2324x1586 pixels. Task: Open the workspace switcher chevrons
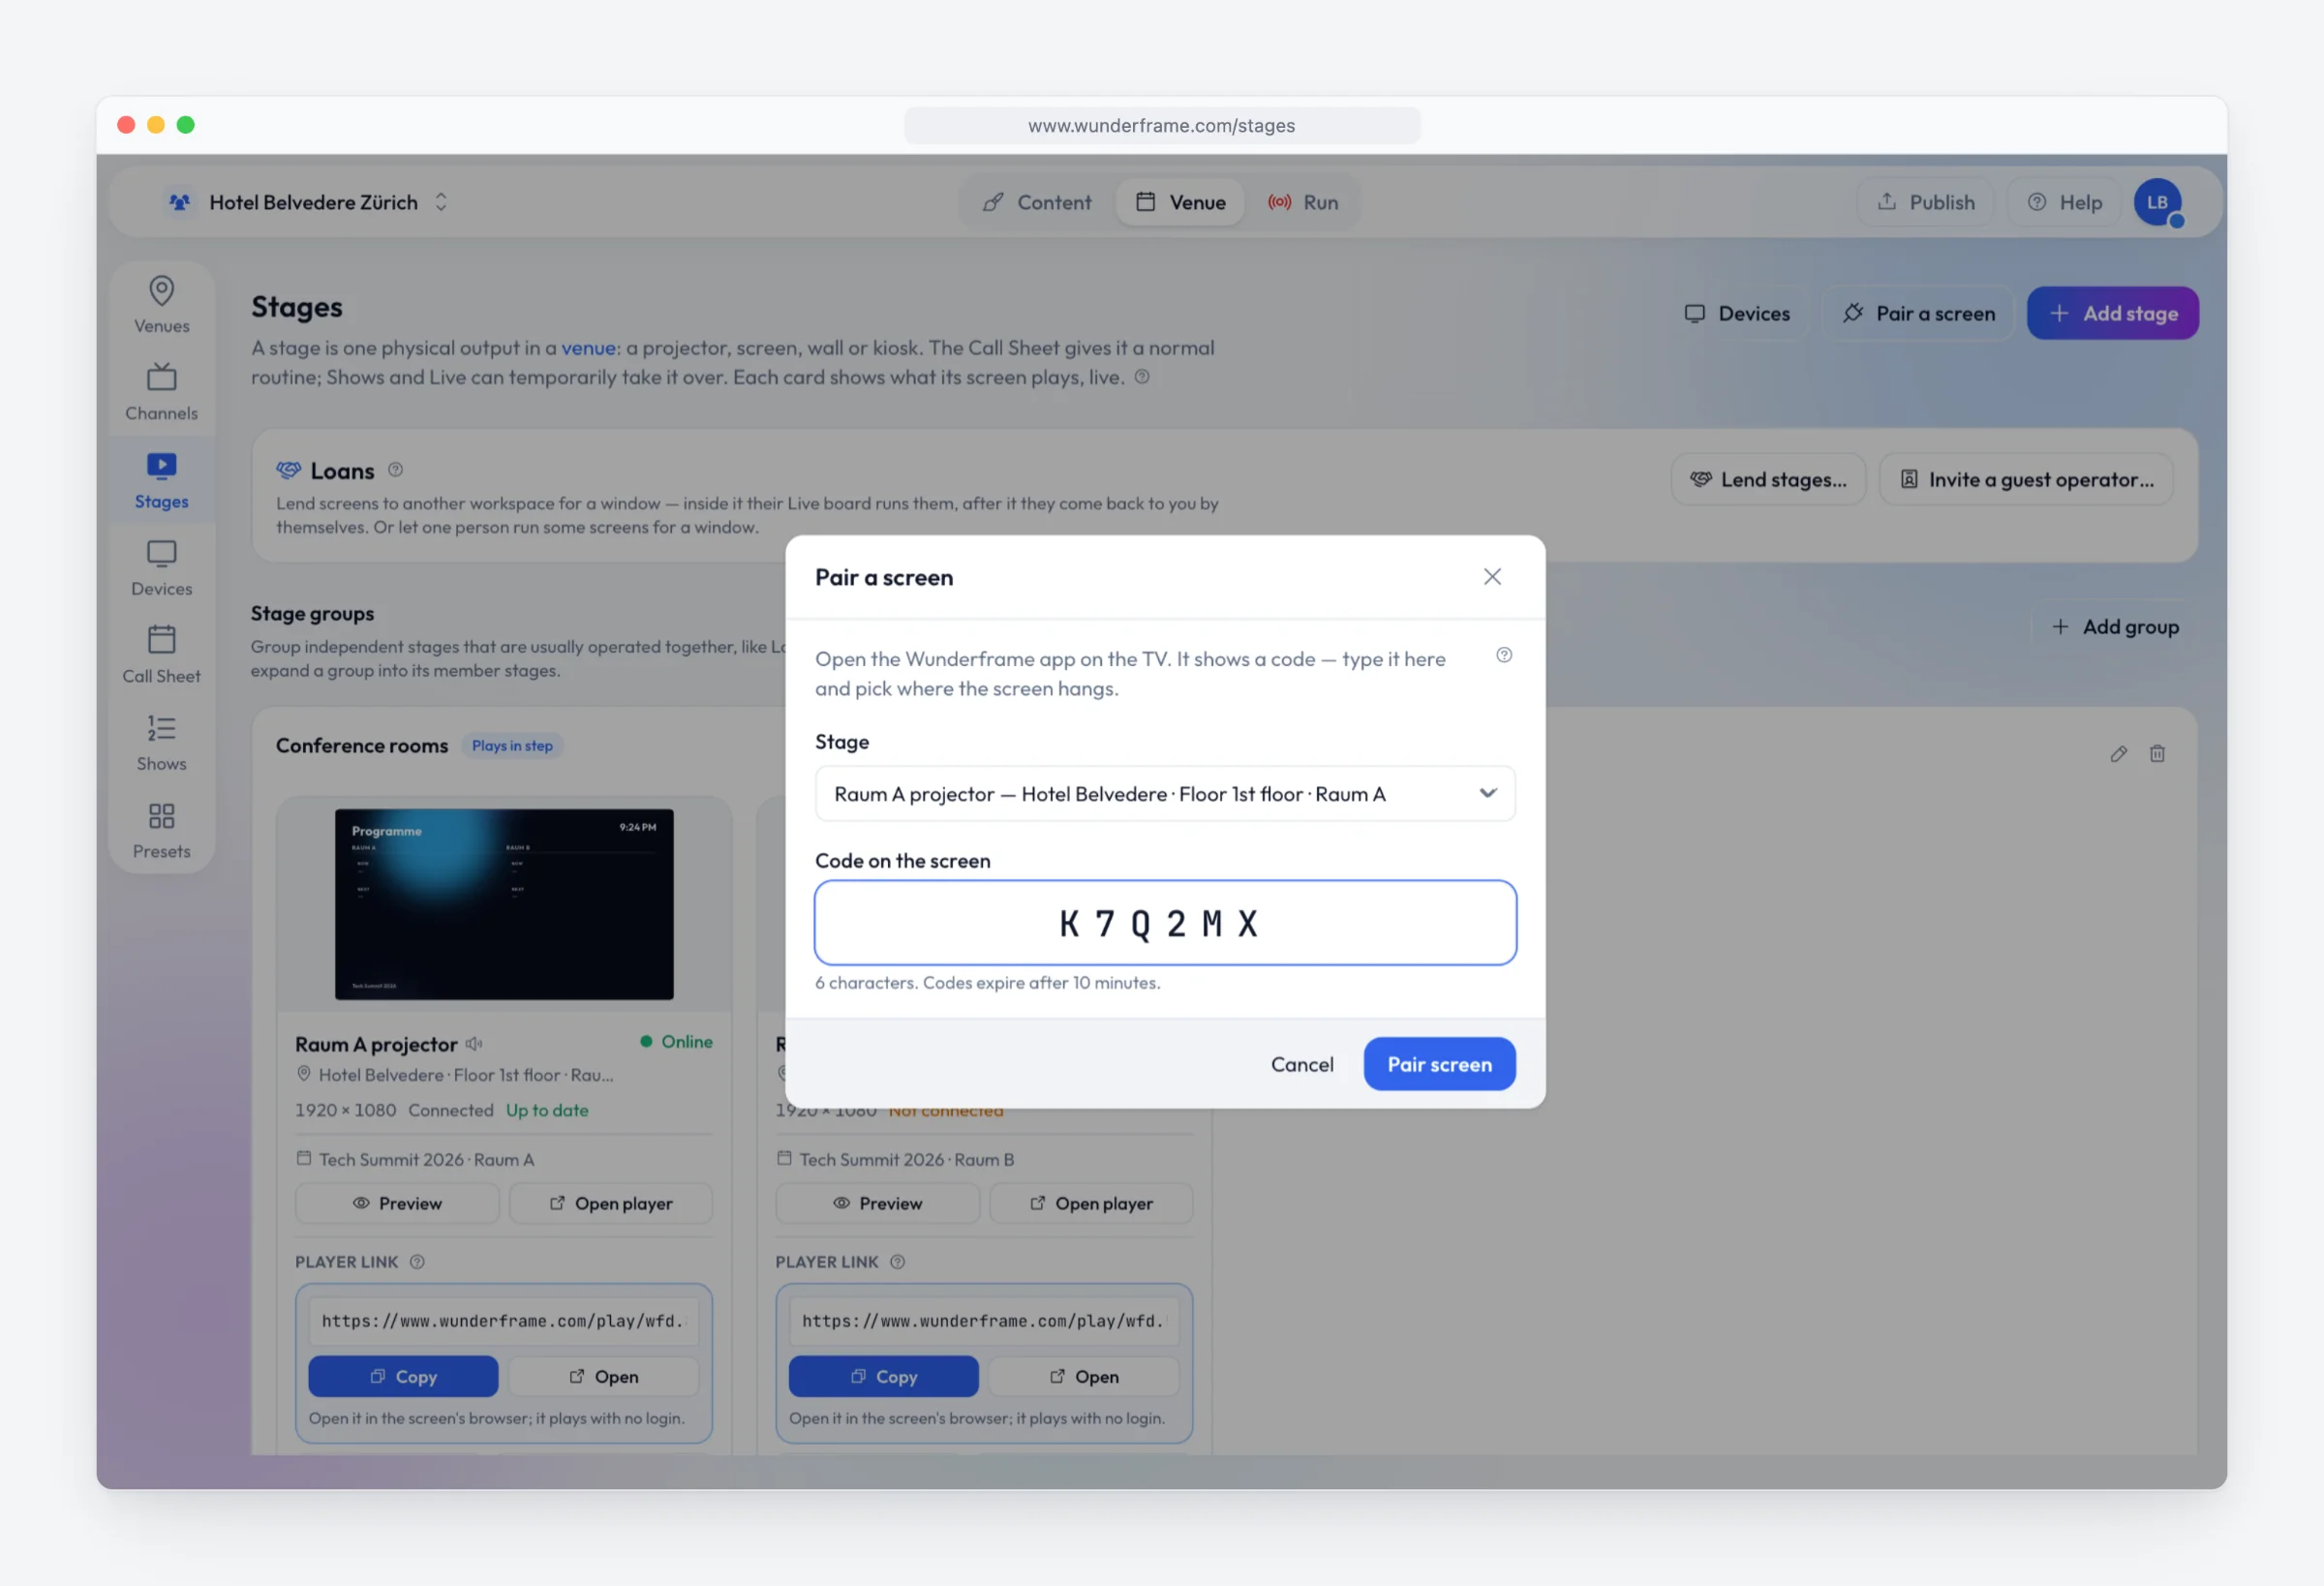pos(441,203)
